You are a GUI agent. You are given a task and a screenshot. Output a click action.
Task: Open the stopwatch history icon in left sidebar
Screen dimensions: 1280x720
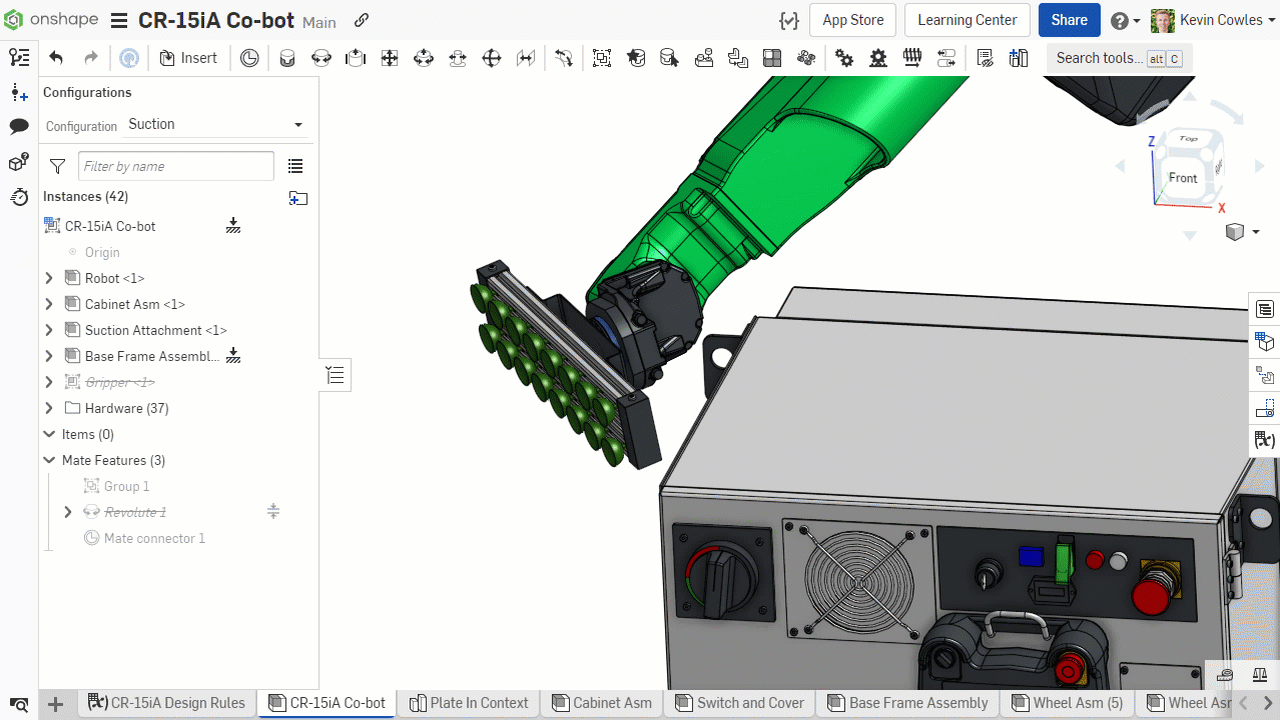(19, 197)
